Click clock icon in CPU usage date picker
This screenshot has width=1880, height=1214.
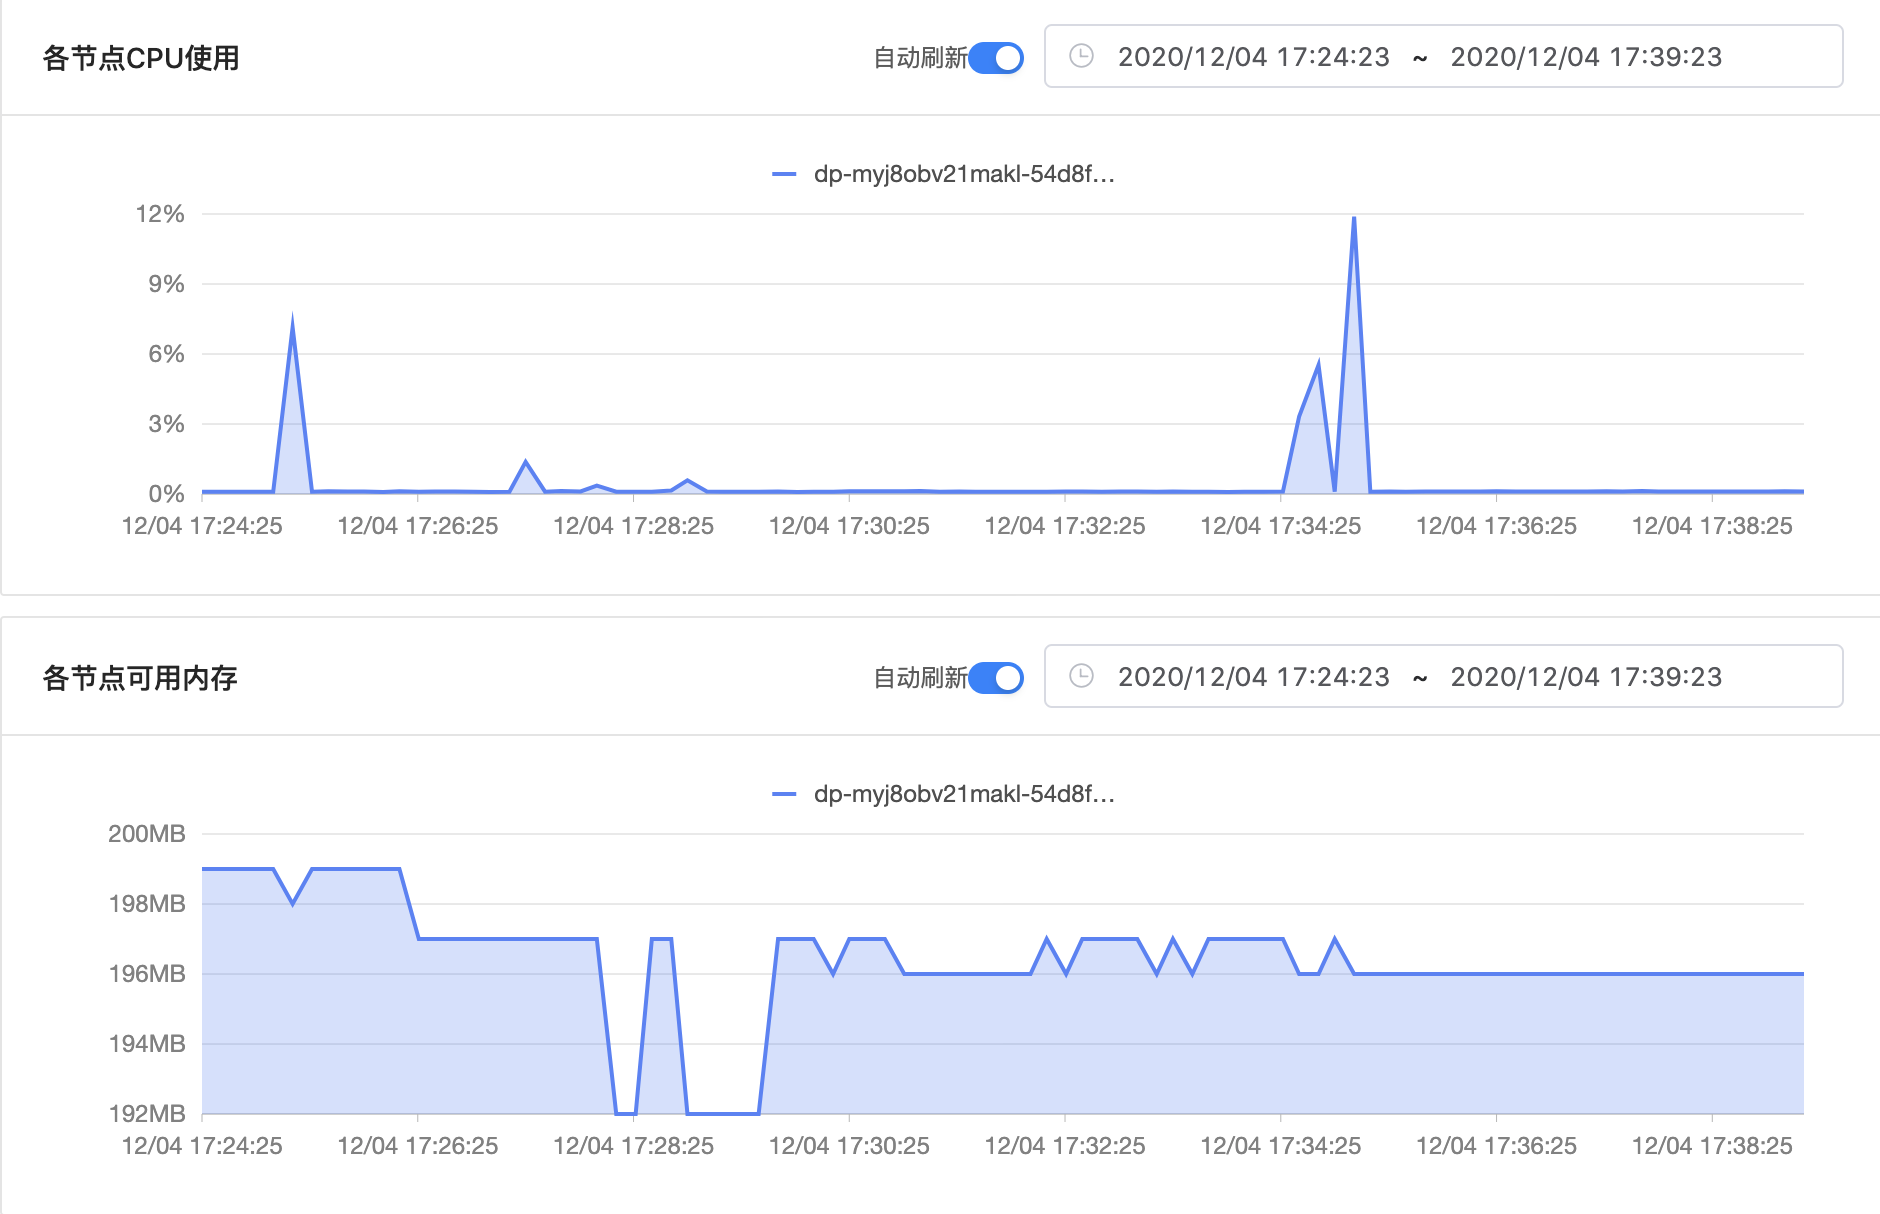point(1081,56)
